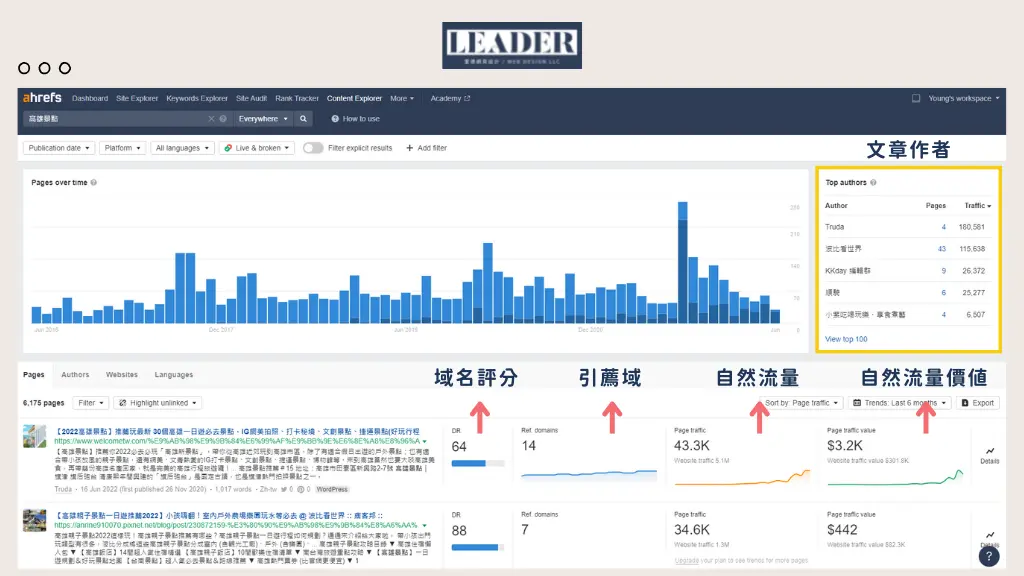The image size is (1024, 576).
Task: Open Details chart icon for first result
Action: click(x=989, y=453)
